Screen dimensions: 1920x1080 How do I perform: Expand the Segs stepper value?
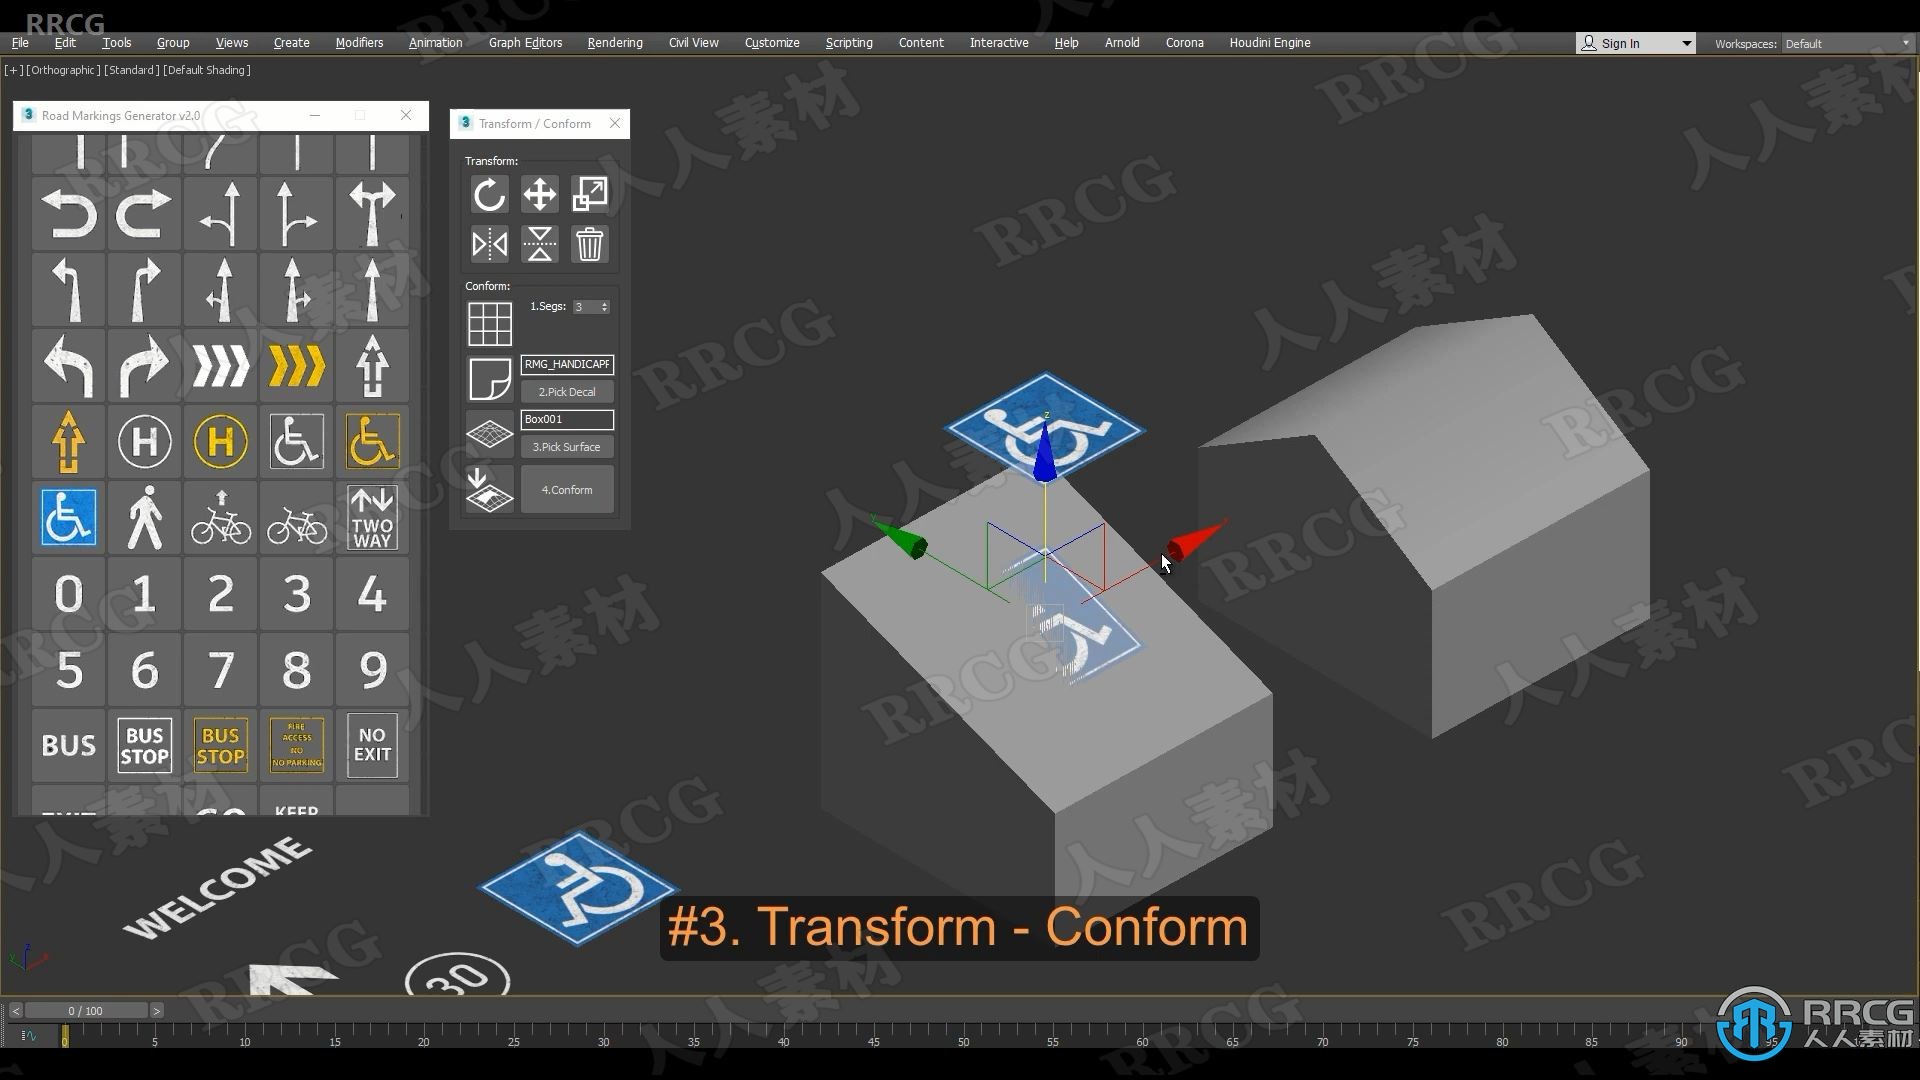point(605,302)
